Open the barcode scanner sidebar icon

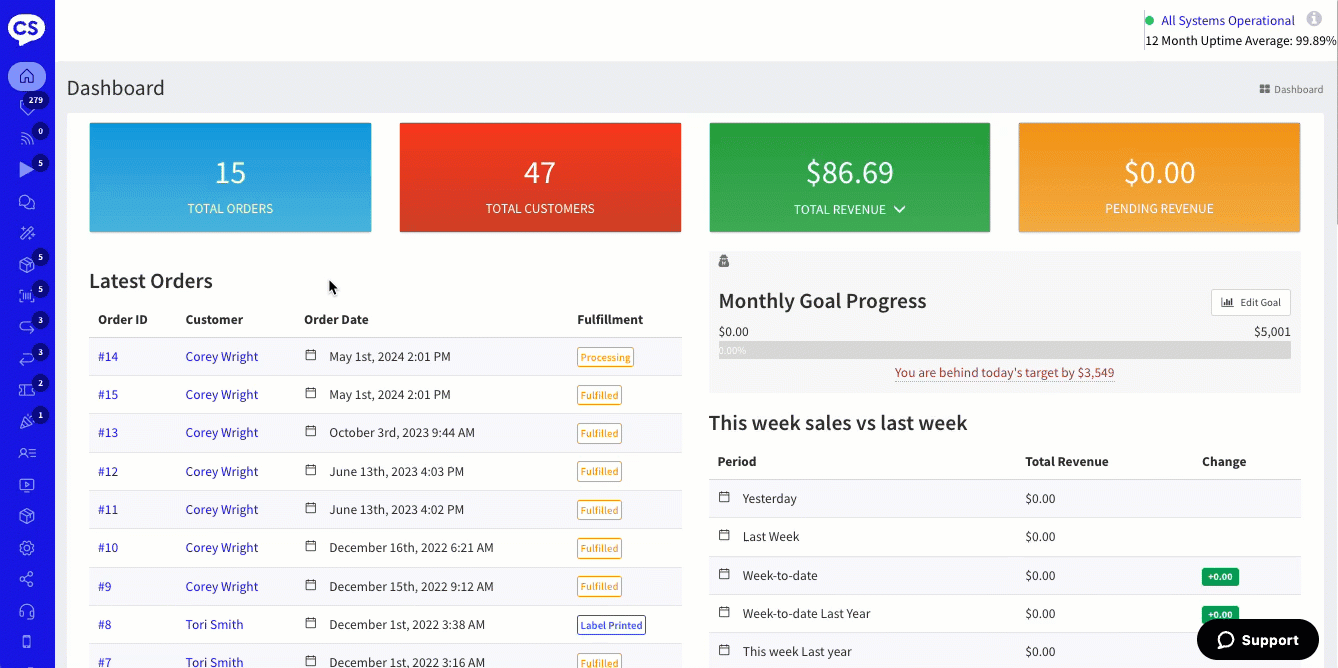pos(27,296)
